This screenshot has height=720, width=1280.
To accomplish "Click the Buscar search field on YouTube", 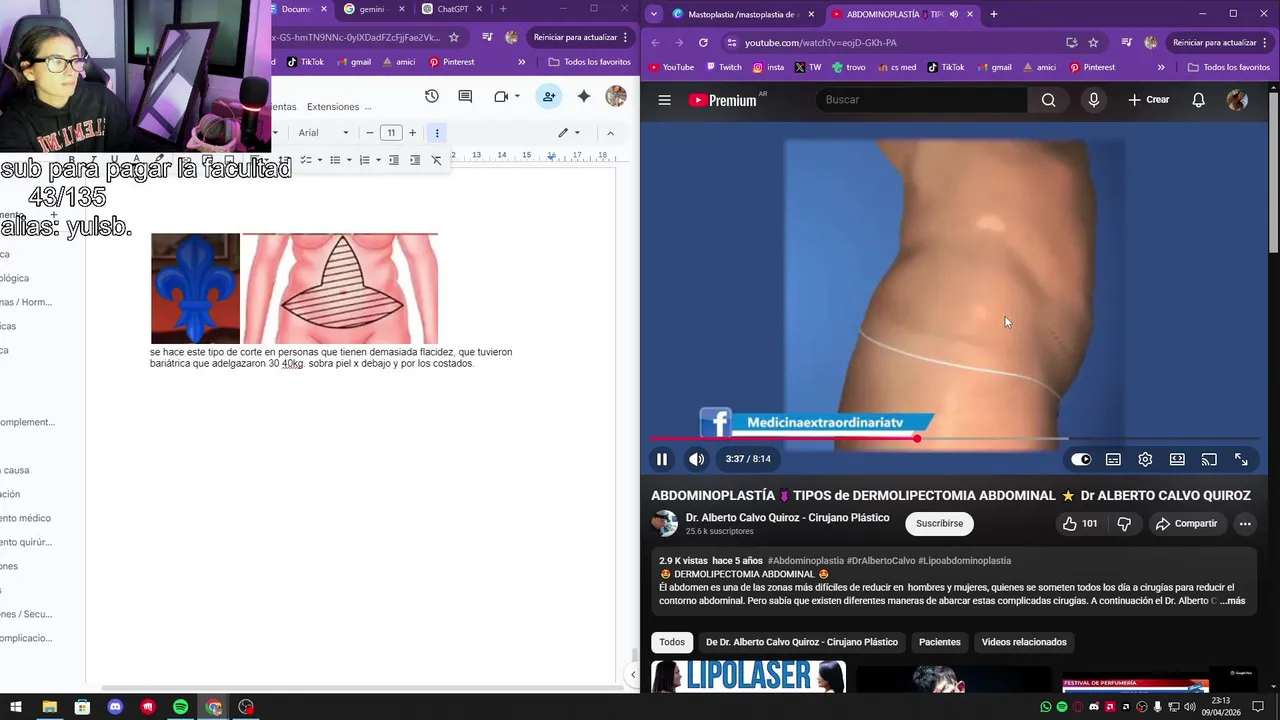I will click(921, 100).
